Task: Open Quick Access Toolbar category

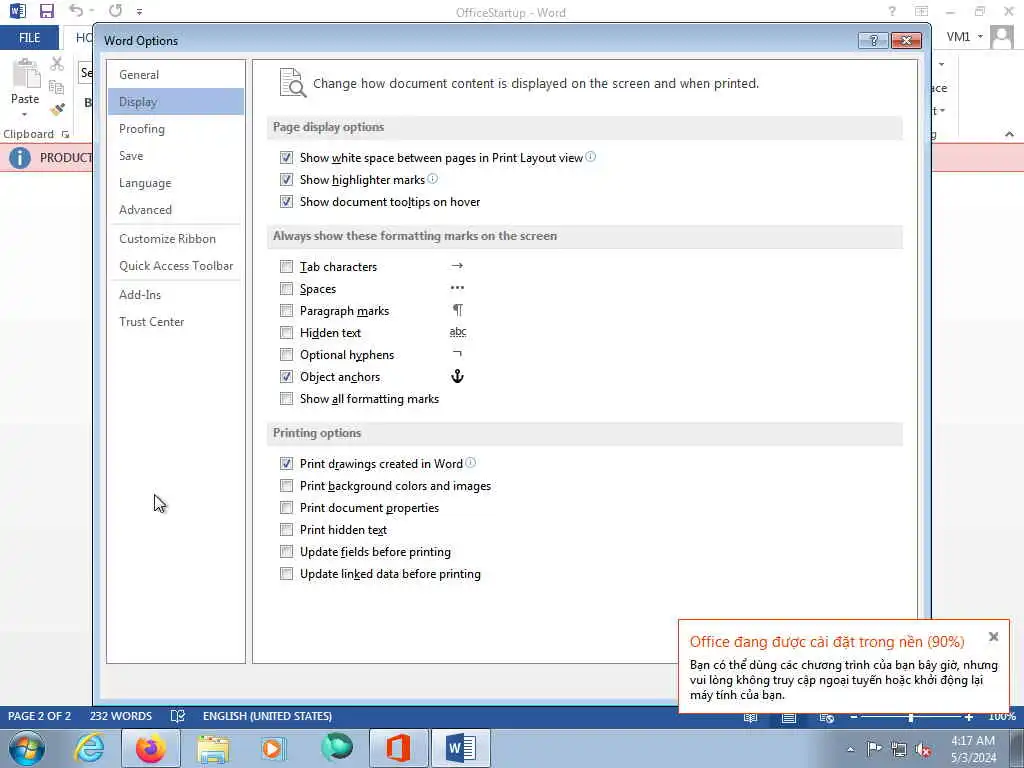Action: point(176,266)
